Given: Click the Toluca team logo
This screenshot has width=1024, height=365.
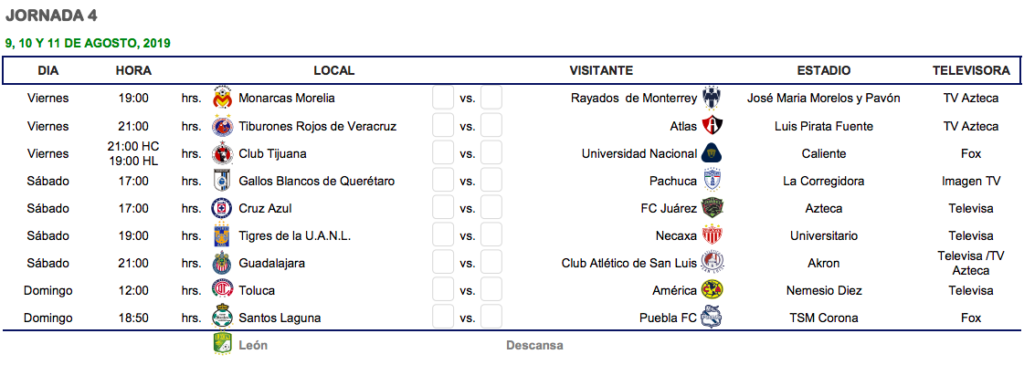Looking at the screenshot, I should click(x=223, y=291).
